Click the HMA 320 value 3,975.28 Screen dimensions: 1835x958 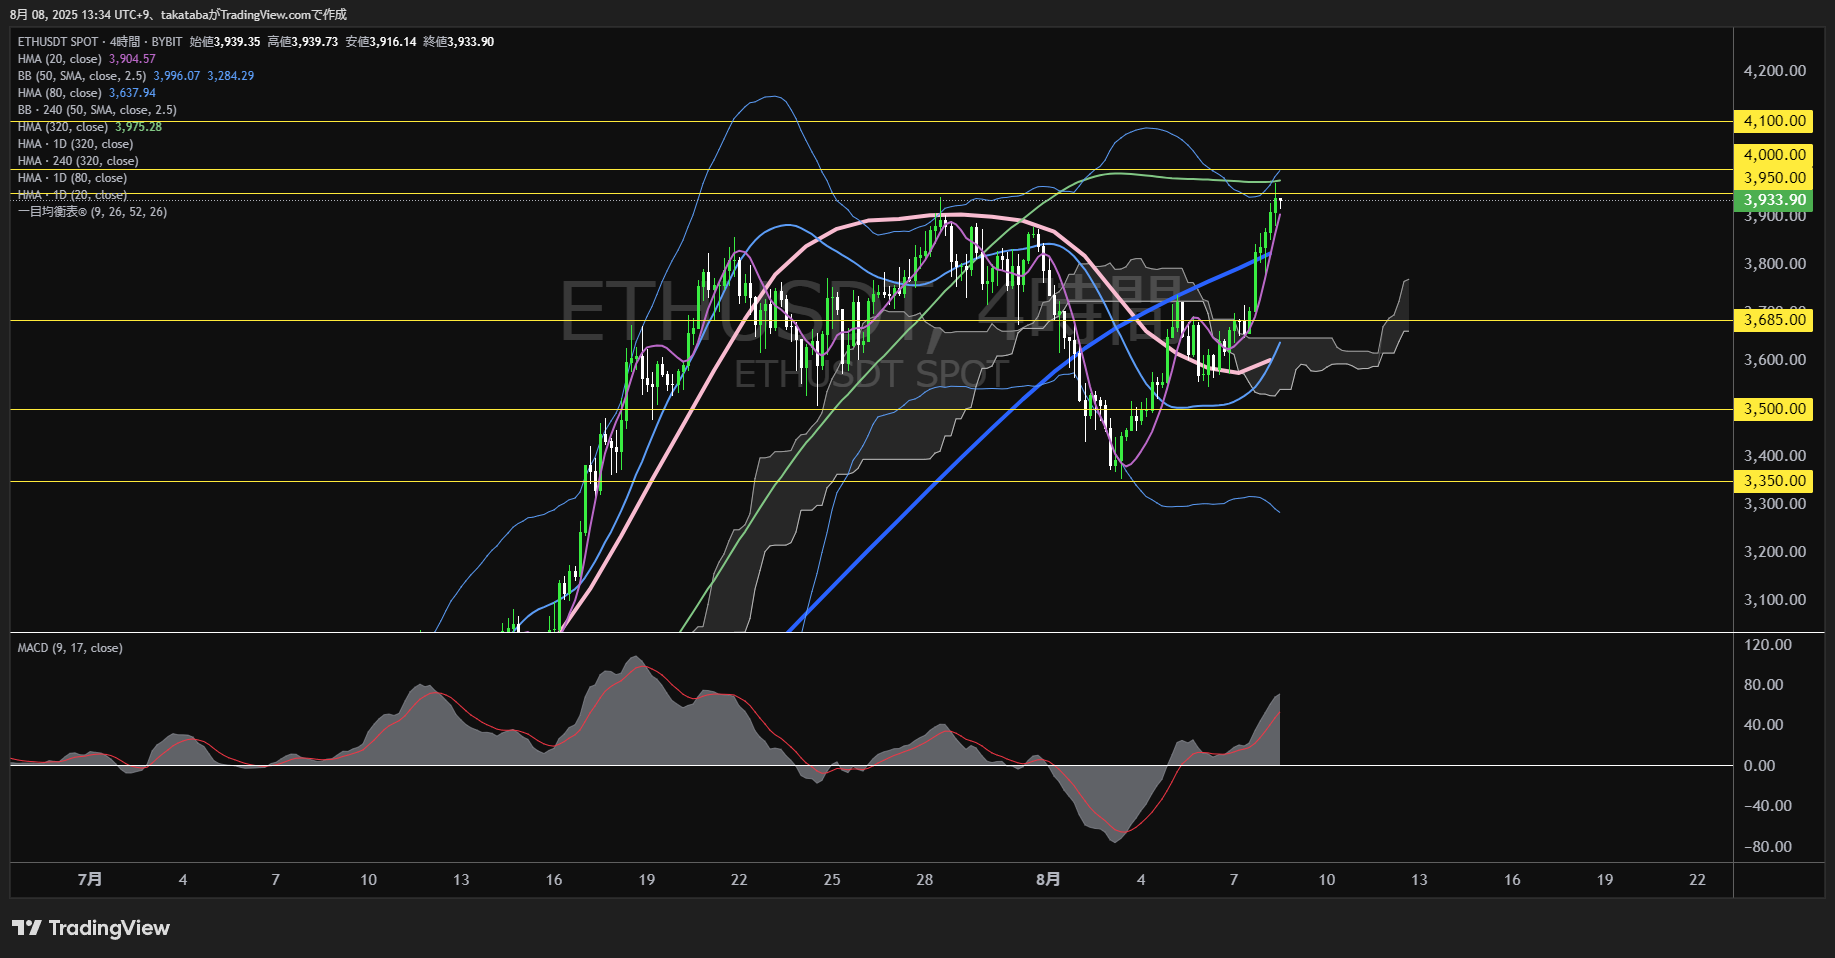[138, 127]
